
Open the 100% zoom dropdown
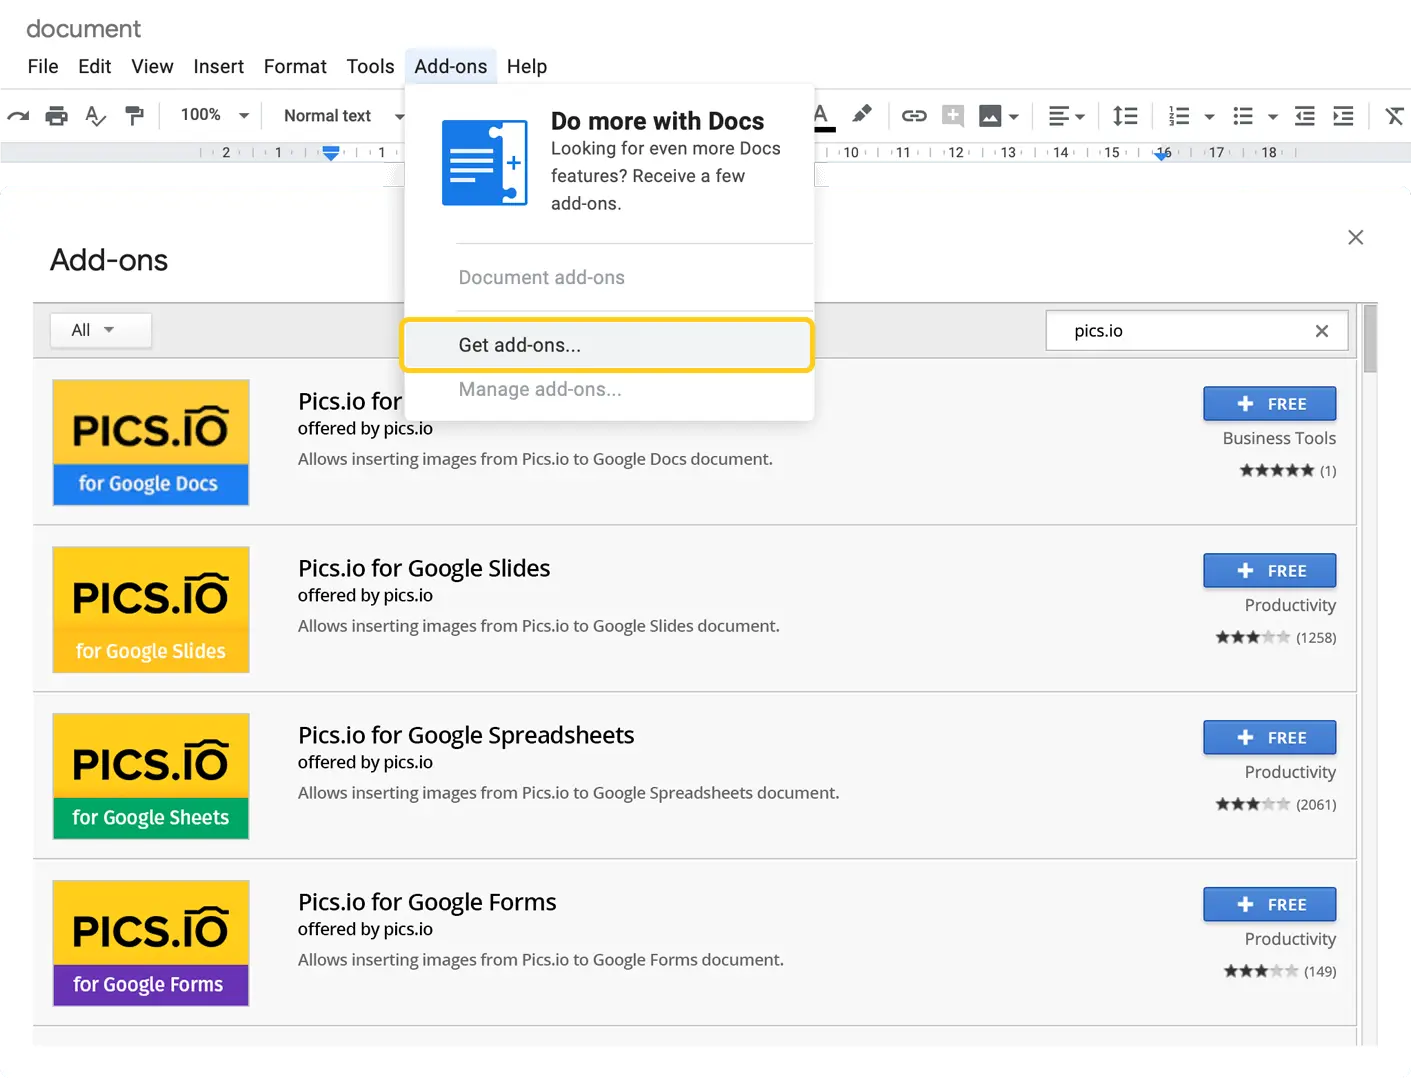[x=214, y=115]
